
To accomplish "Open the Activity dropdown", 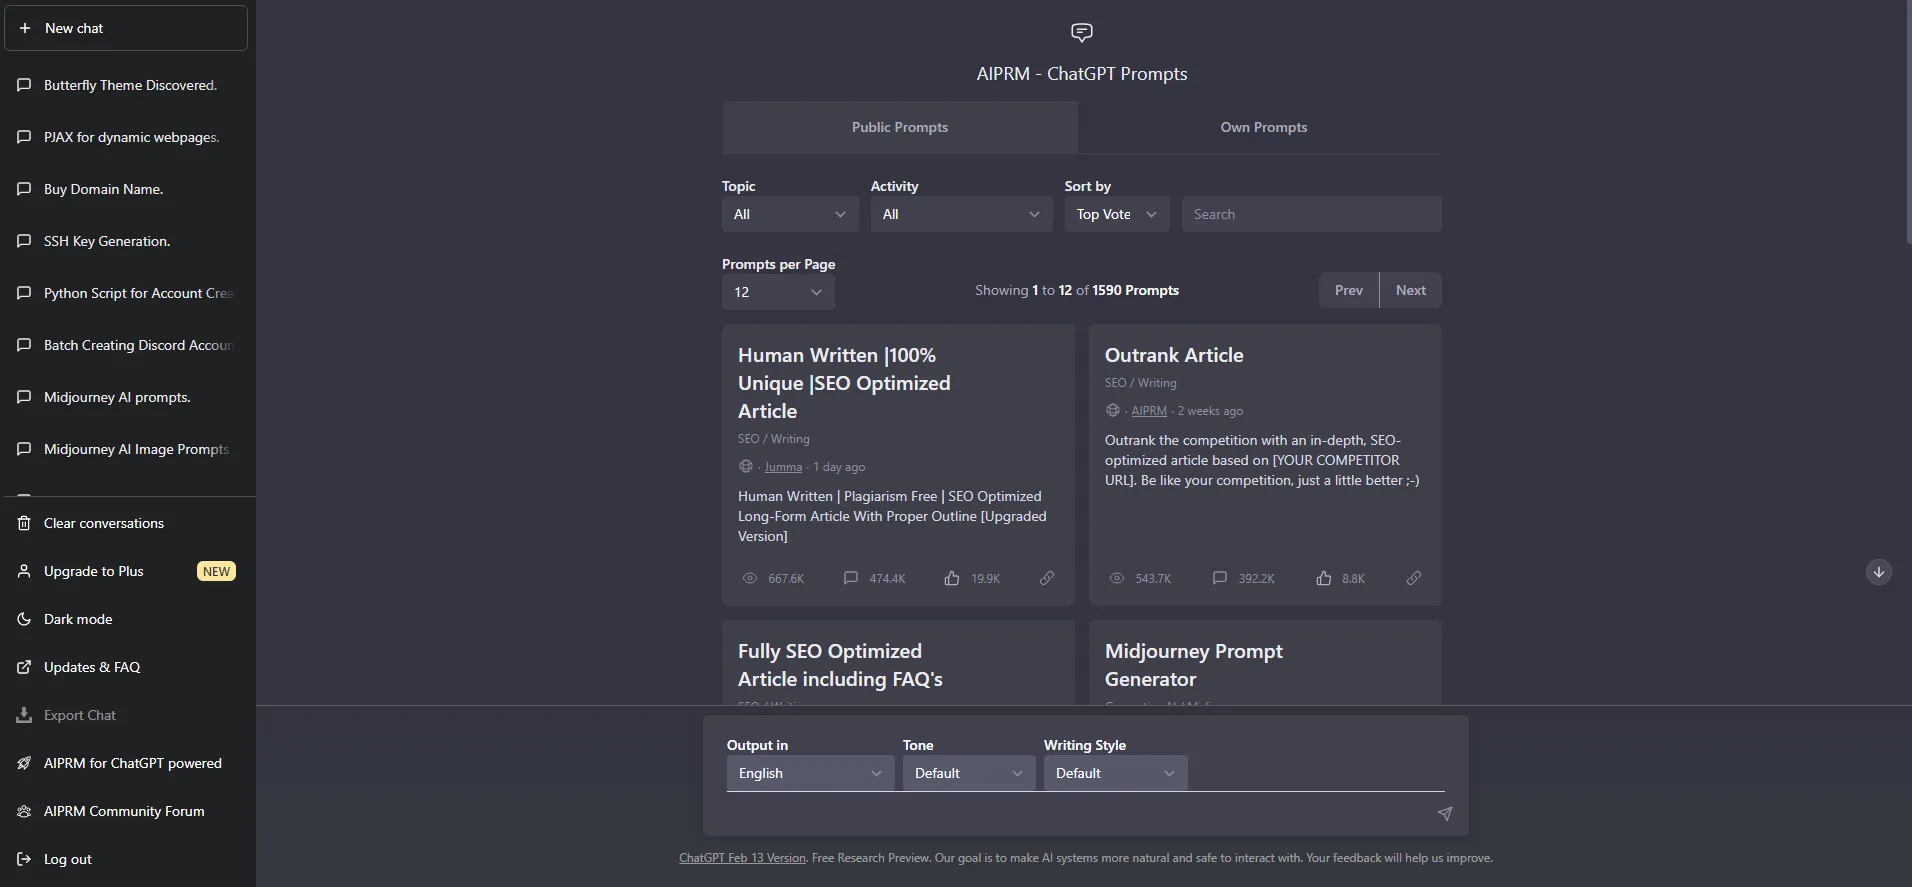I will click(x=961, y=214).
